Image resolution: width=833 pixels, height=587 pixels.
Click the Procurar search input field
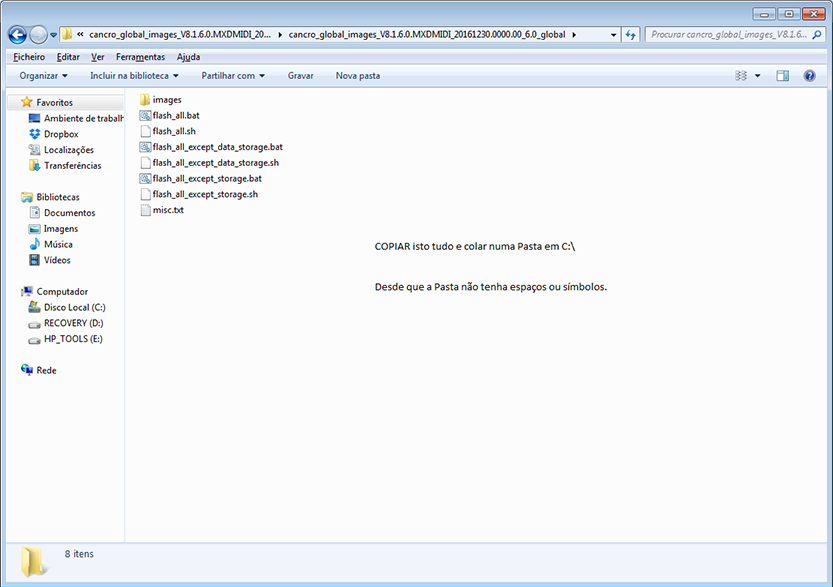(x=725, y=35)
